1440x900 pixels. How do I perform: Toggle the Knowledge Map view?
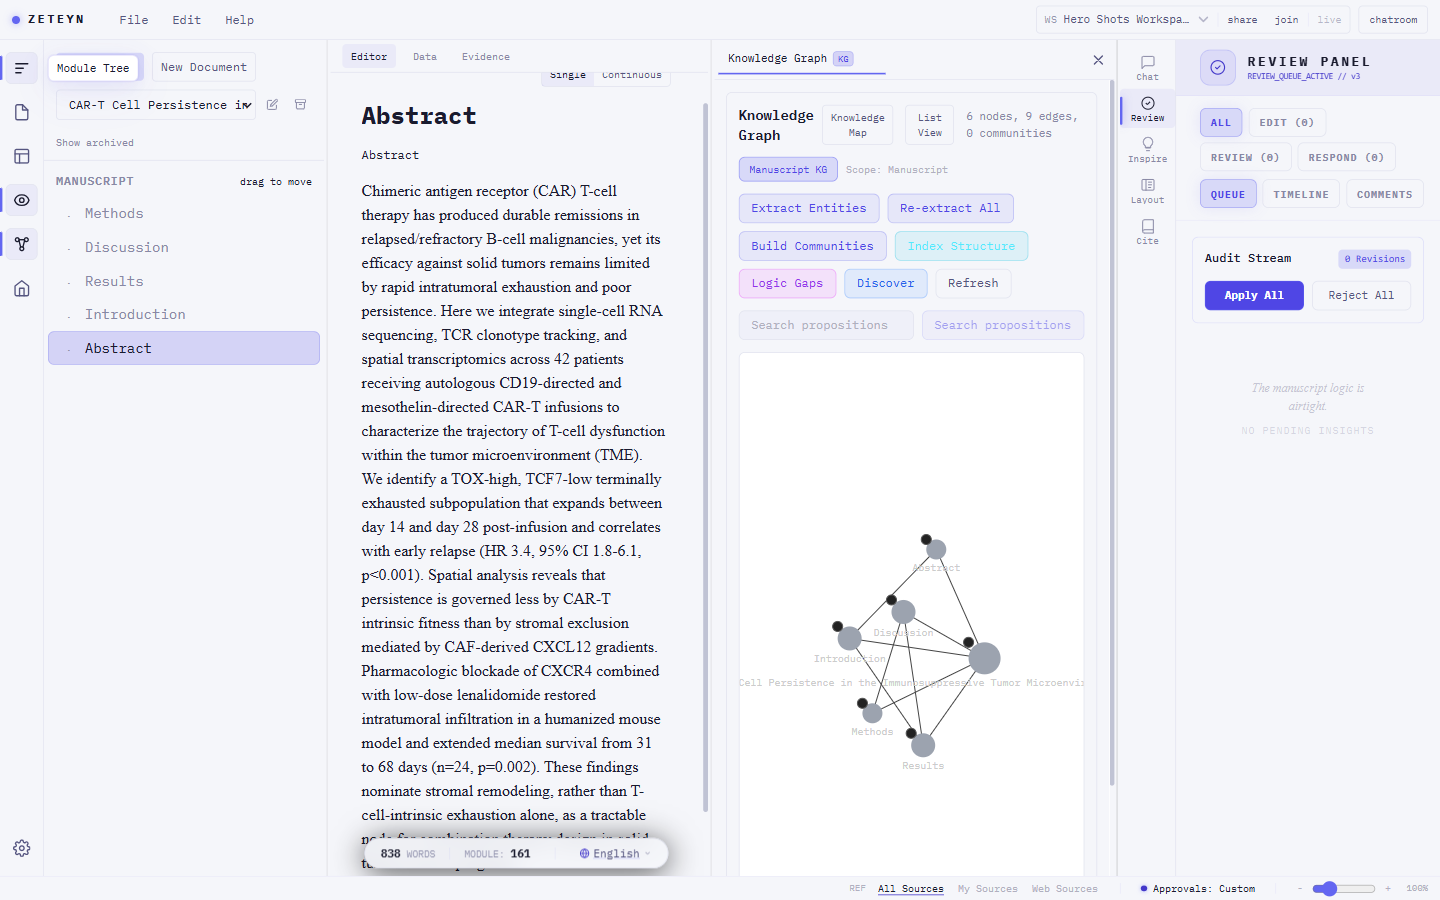tap(858, 125)
